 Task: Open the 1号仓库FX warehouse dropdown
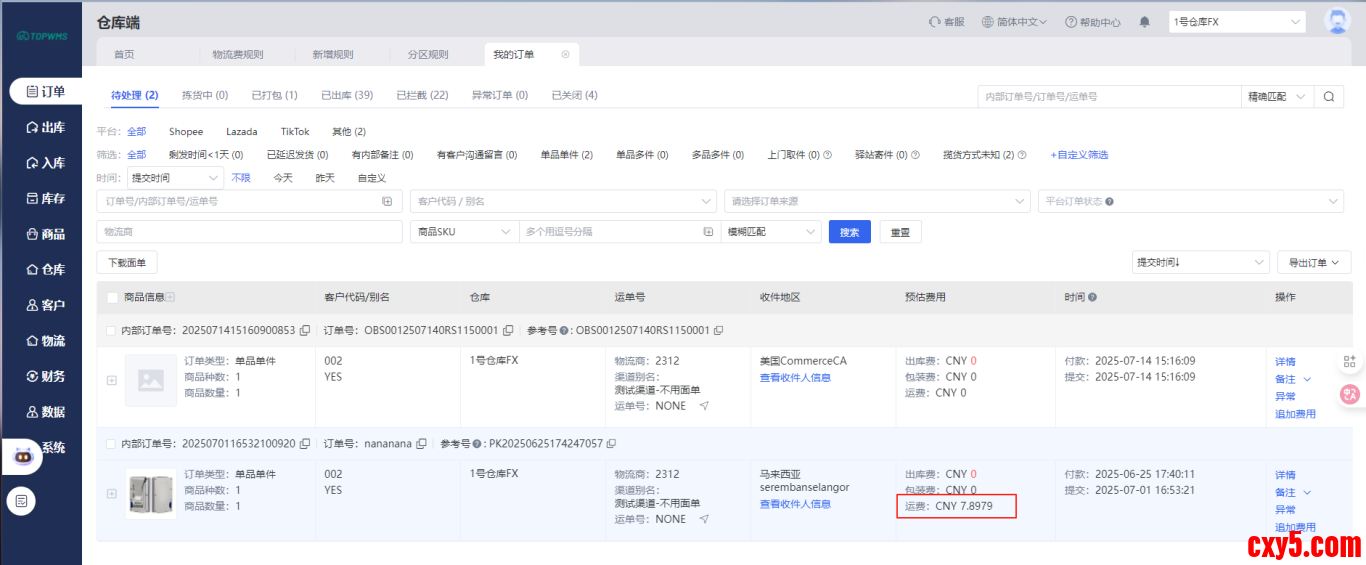(x=1237, y=22)
